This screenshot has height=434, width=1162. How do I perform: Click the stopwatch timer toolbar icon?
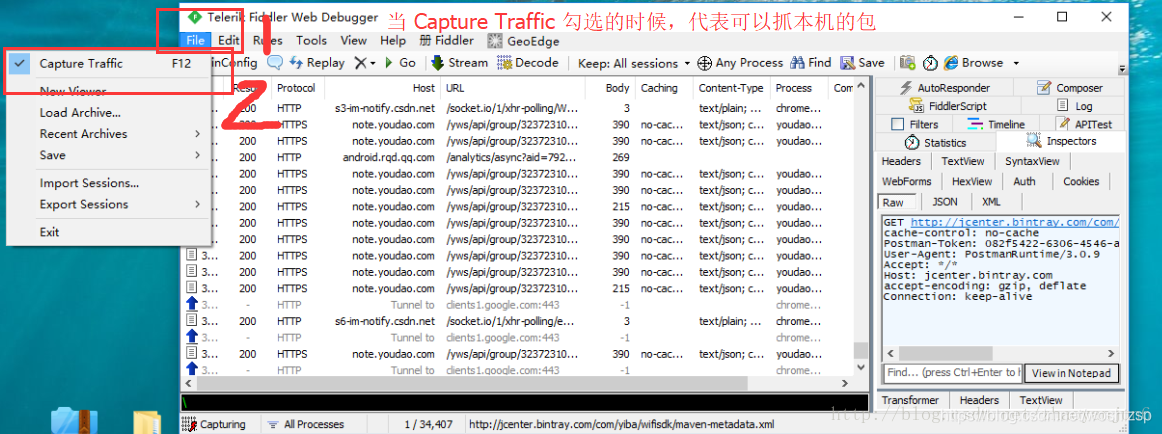[x=930, y=63]
